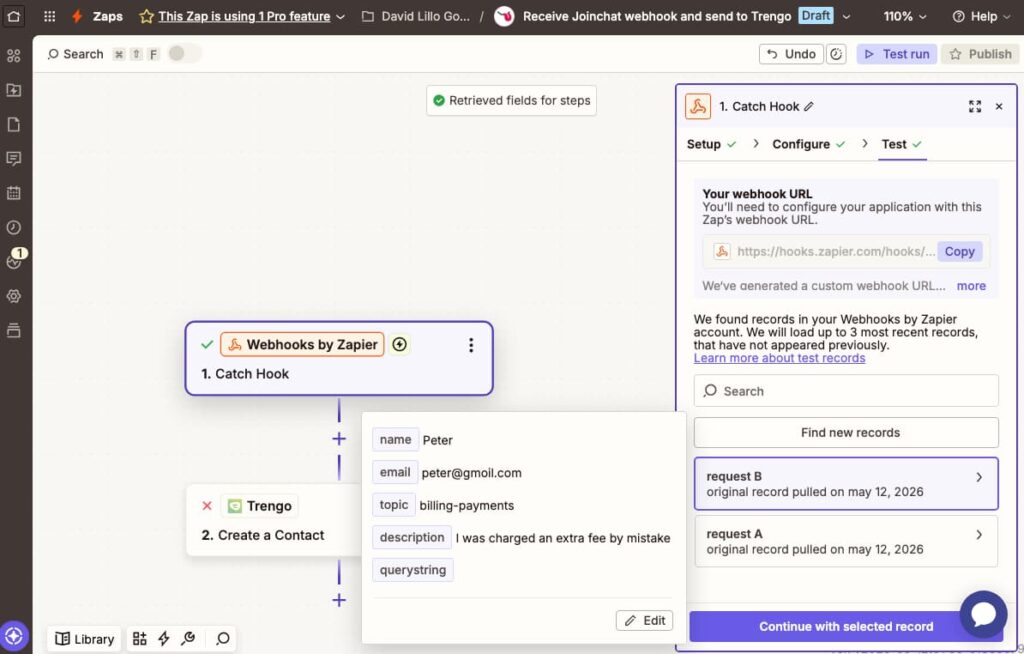Viewport: 1024px width, 654px height.
Task: Close the Catch Hook side panel
Action: 999,106
